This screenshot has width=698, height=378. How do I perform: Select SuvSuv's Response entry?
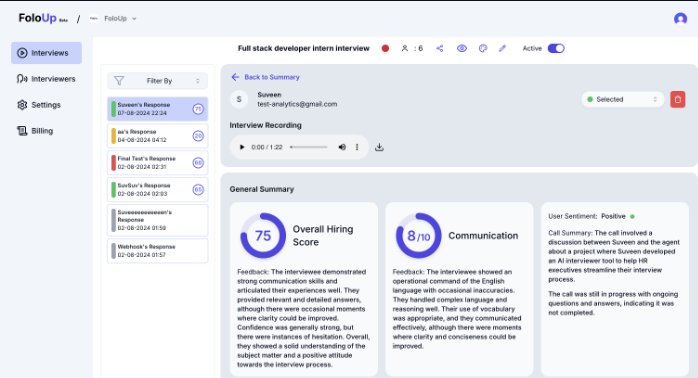(x=158, y=189)
